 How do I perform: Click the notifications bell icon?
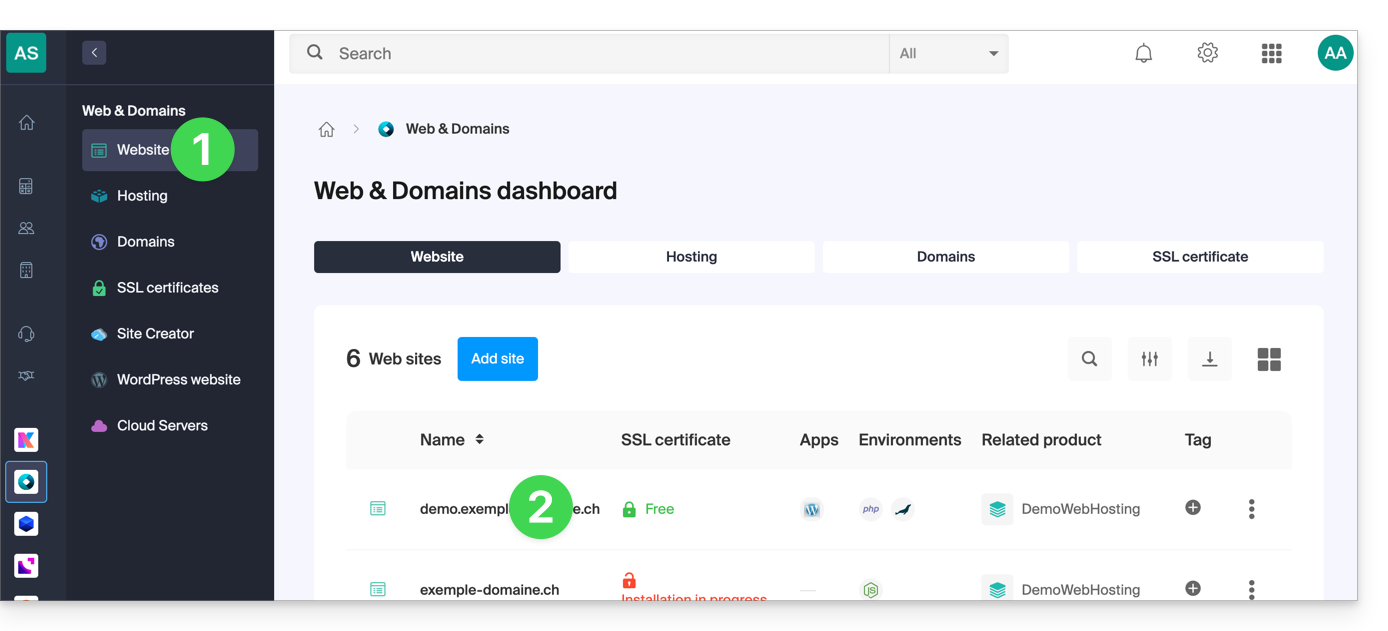pos(1143,54)
